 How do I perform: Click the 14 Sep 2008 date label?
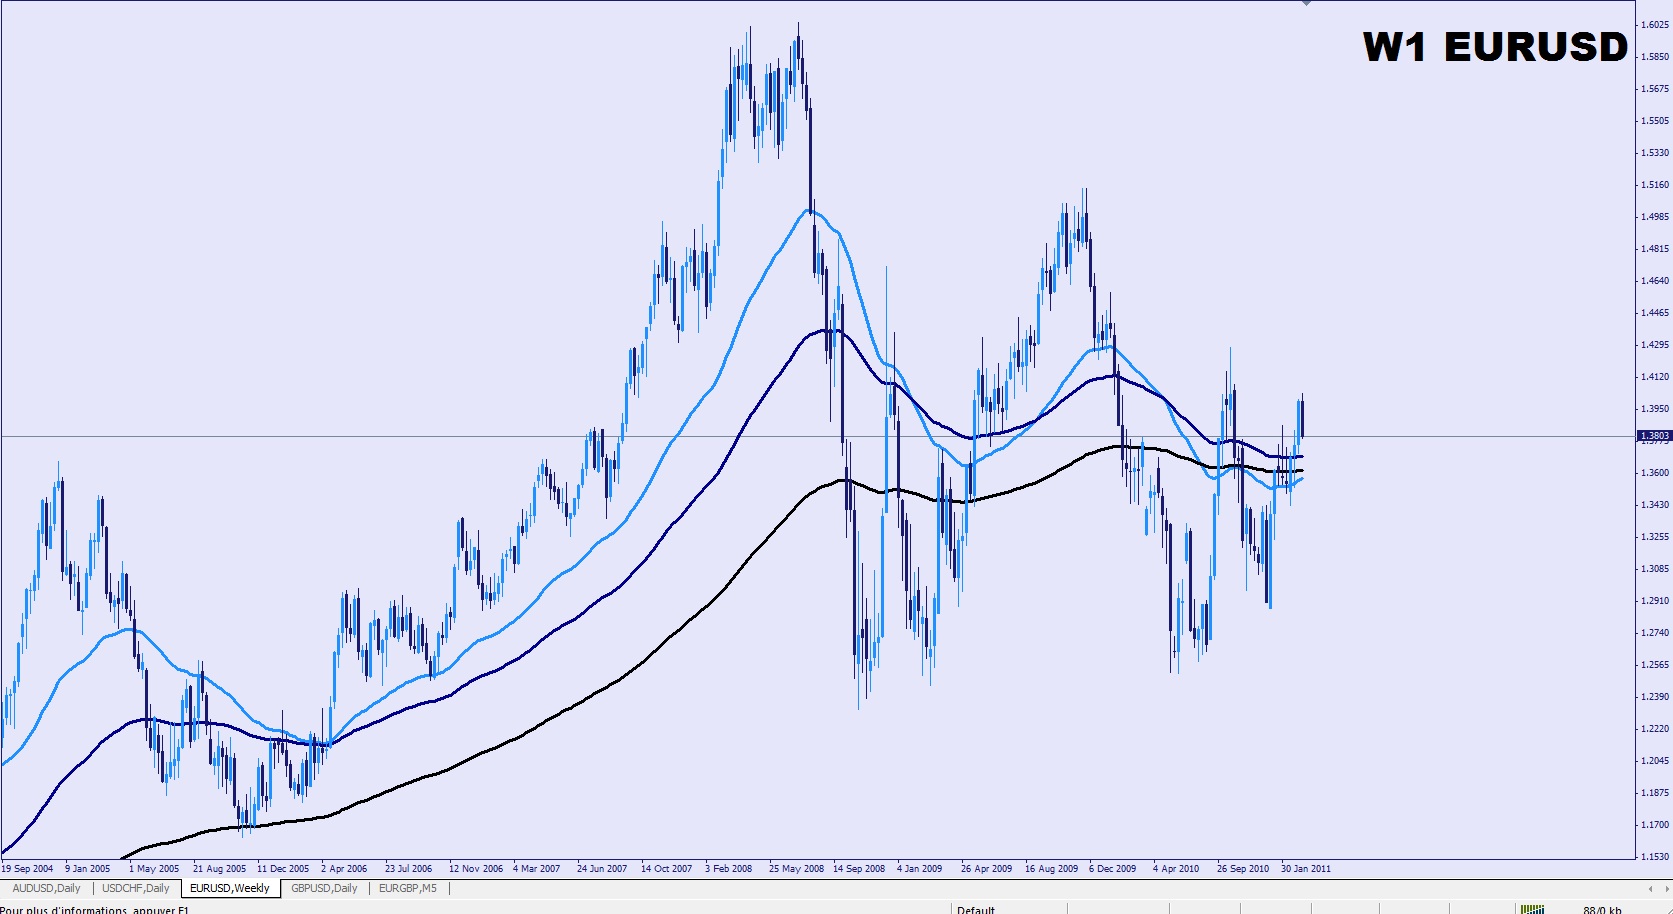tap(859, 869)
